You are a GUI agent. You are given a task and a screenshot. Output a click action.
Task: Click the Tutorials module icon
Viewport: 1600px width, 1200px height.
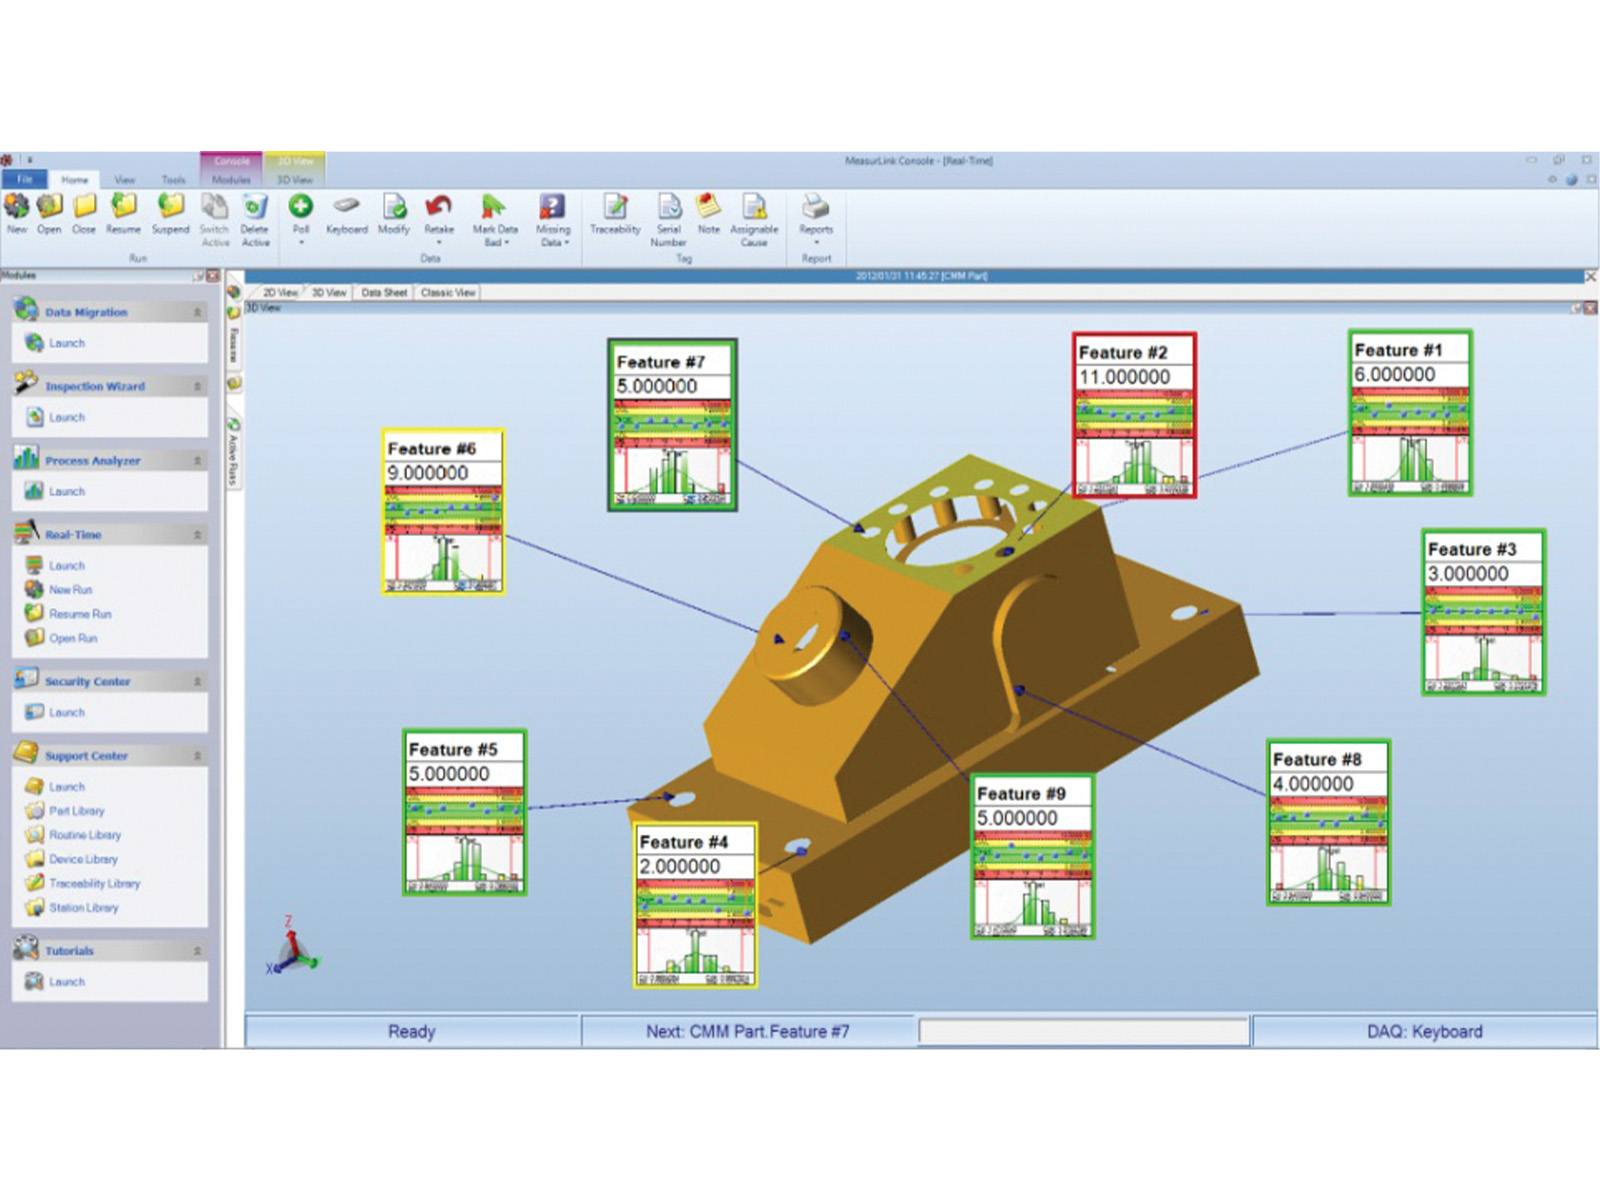point(26,948)
